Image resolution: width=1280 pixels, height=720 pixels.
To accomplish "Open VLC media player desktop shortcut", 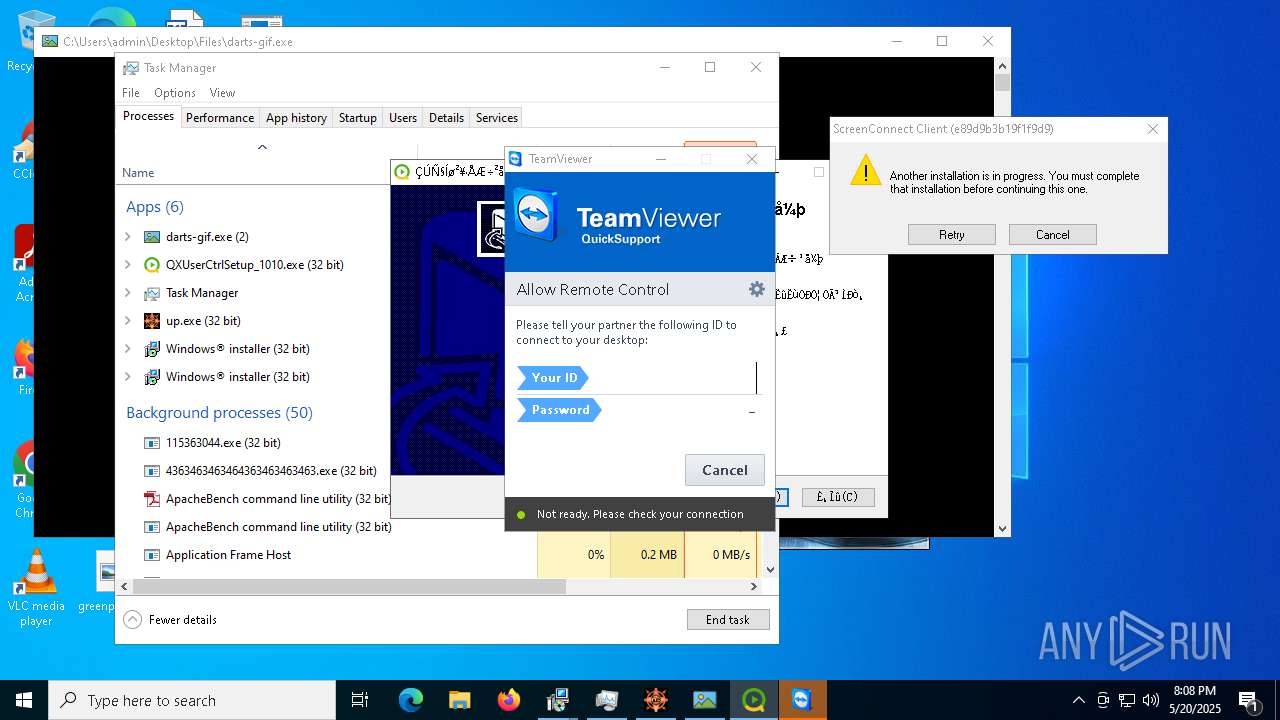I will point(36,589).
